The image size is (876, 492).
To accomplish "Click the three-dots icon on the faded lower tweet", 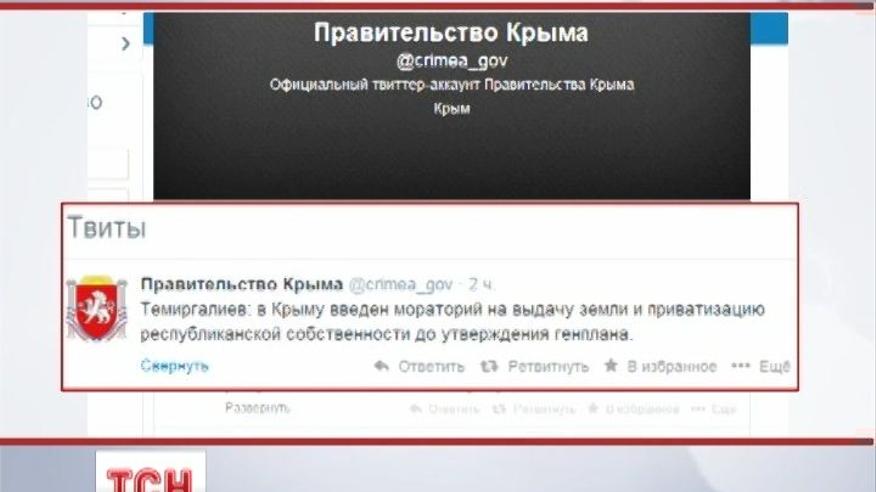I will coord(698,409).
